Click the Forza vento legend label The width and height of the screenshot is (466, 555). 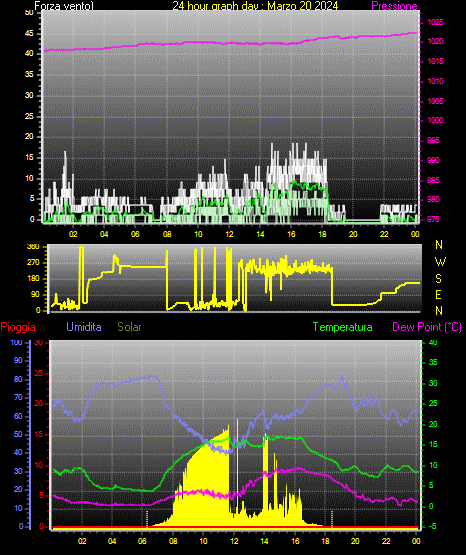pyautogui.click(x=64, y=6)
